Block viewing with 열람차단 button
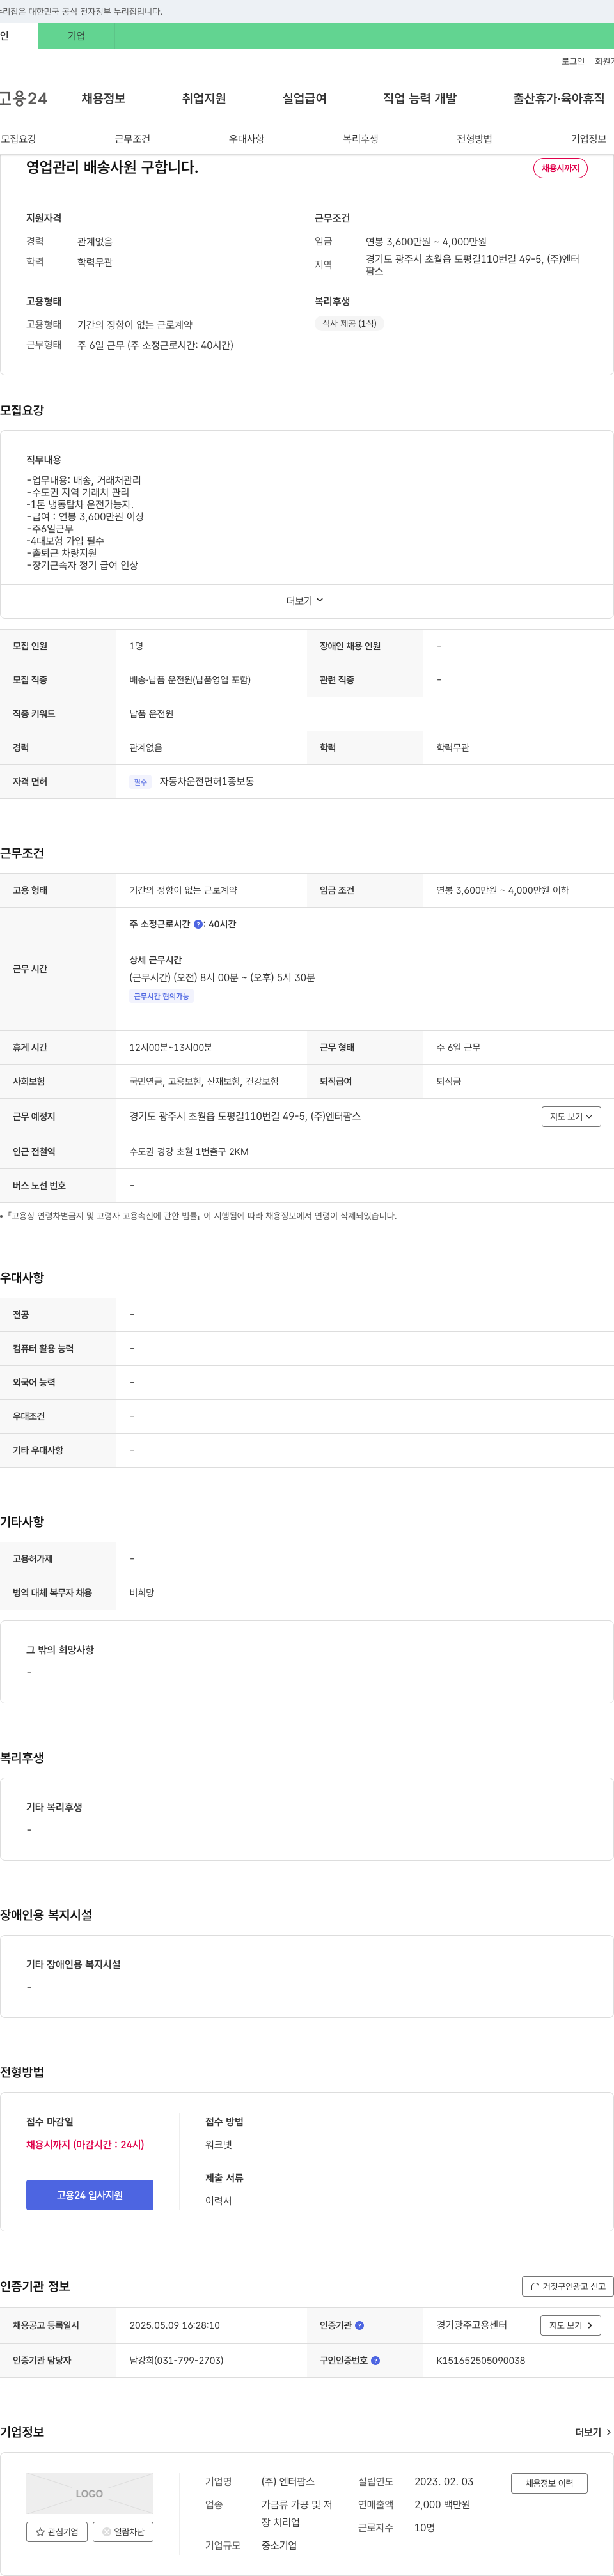 pyautogui.click(x=123, y=2531)
